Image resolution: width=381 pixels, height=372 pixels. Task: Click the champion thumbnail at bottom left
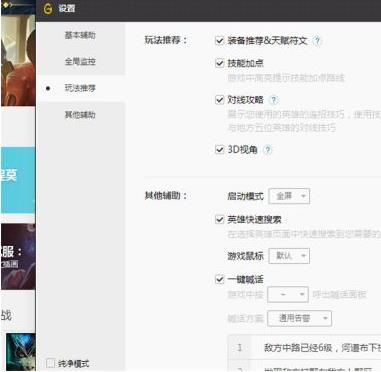(21, 352)
